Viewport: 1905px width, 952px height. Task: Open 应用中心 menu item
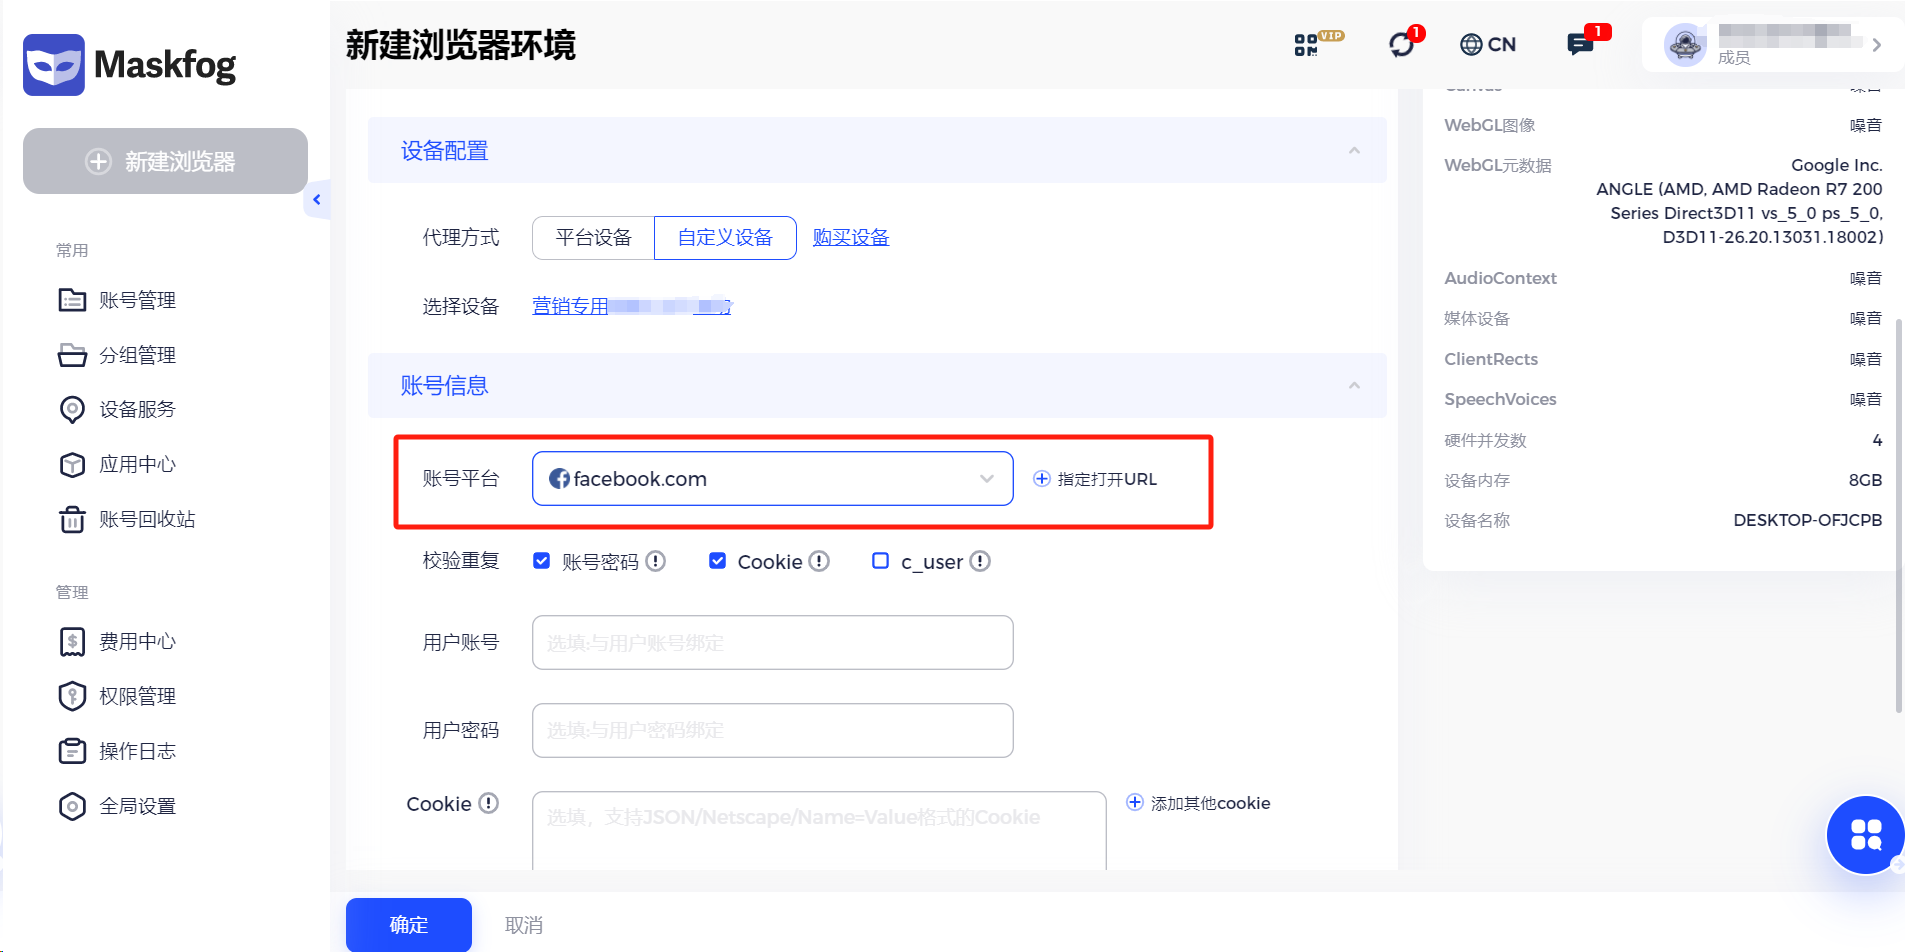tap(137, 465)
